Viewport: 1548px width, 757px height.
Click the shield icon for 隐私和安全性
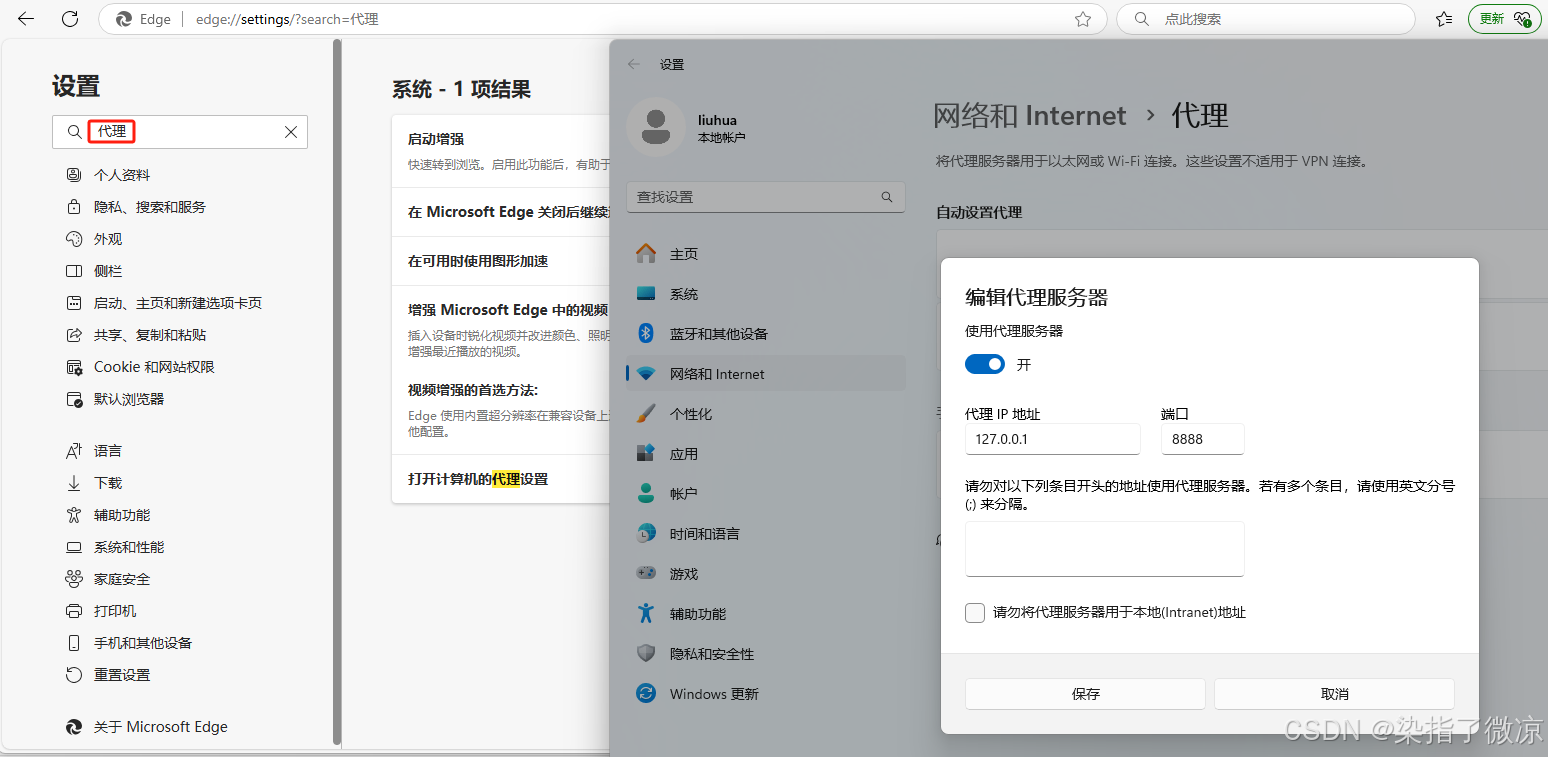coord(646,654)
